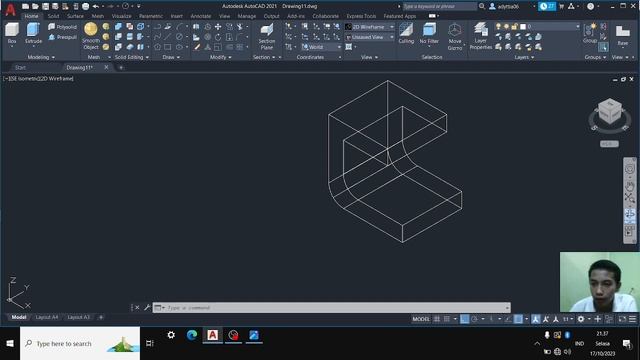640x360 pixels.
Task: Expand the Modeling panel
Action: tap(41, 57)
